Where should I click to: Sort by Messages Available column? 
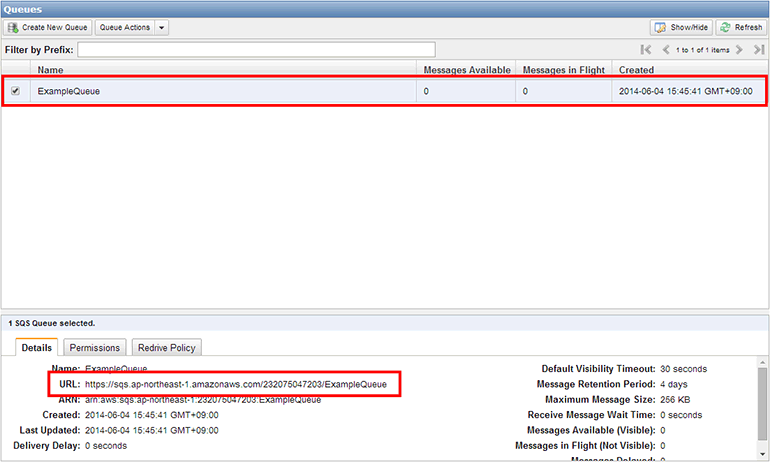[x=467, y=70]
